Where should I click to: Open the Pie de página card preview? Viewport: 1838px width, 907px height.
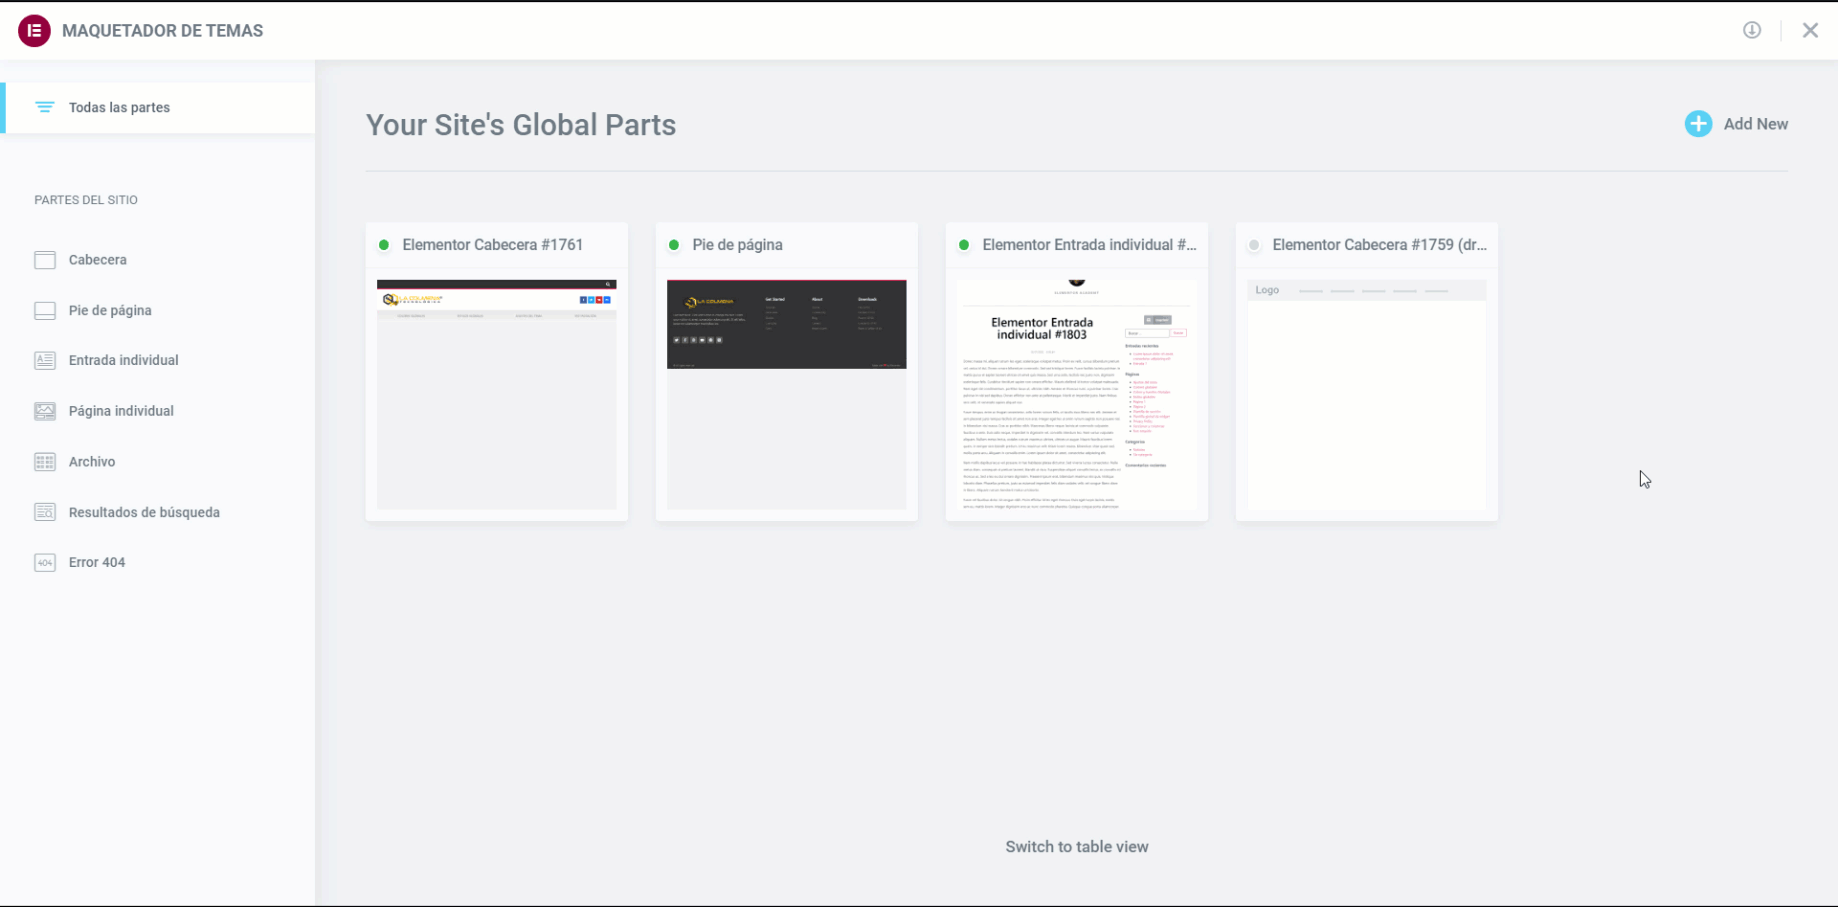786,394
